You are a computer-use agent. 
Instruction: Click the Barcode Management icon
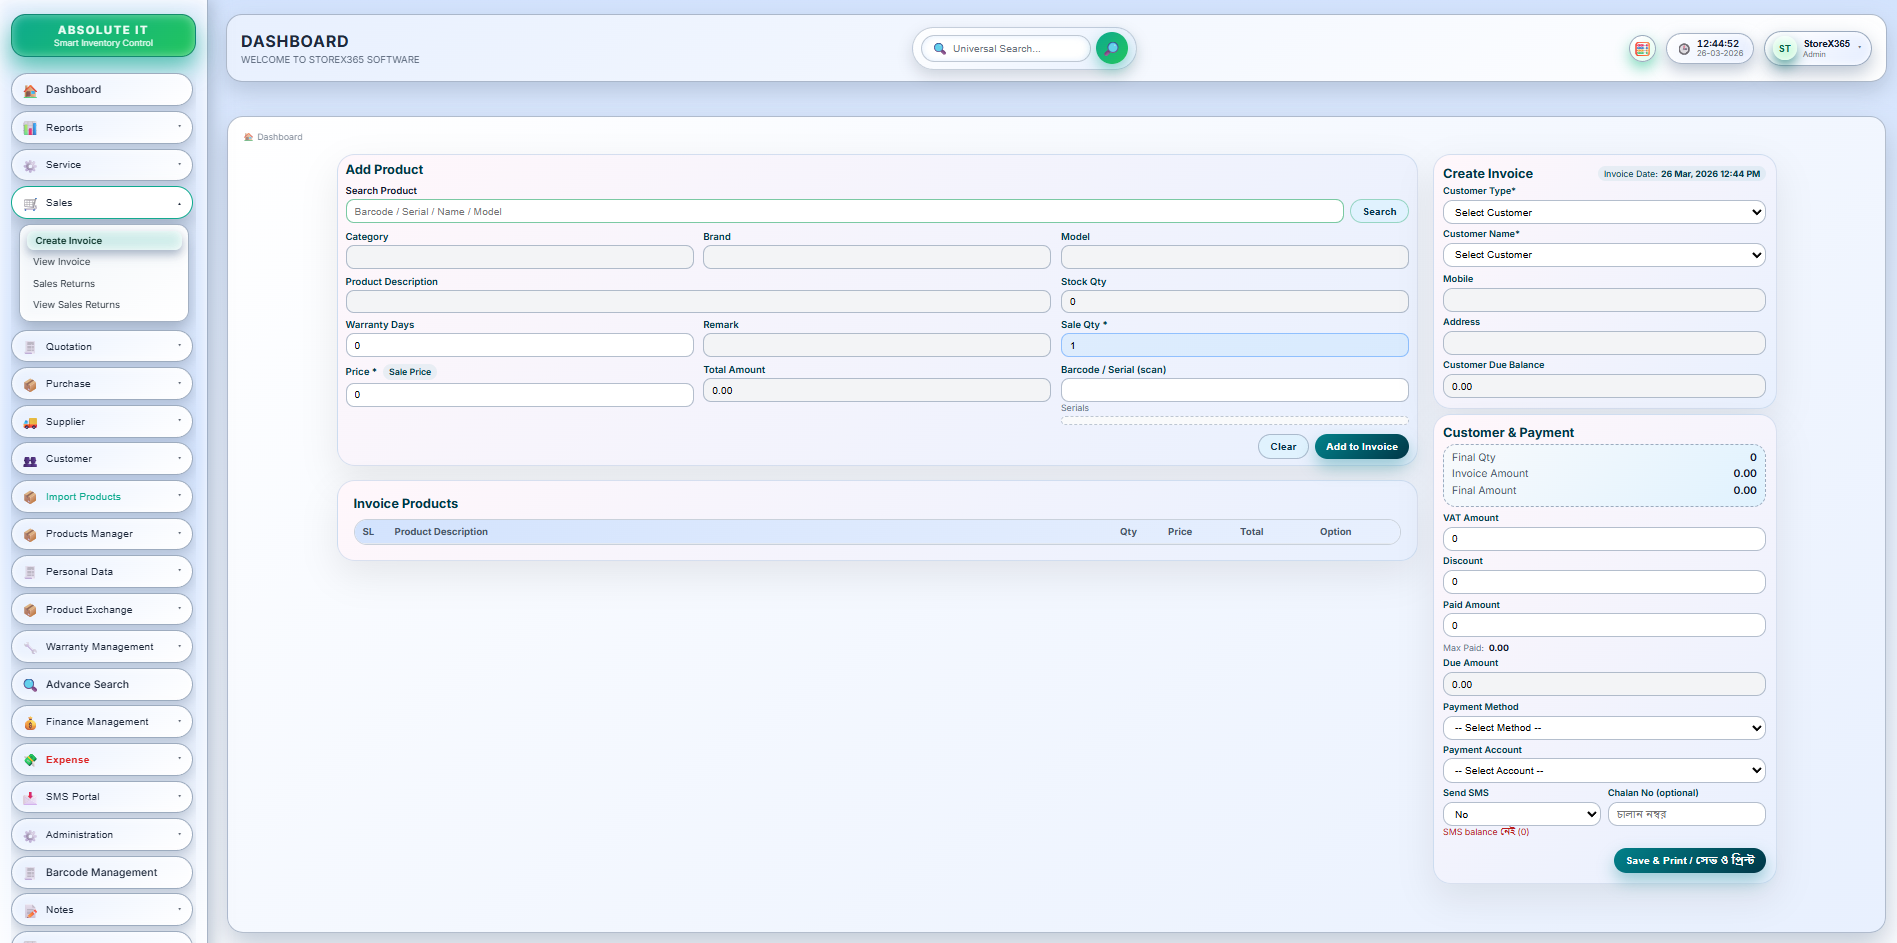click(29, 872)
